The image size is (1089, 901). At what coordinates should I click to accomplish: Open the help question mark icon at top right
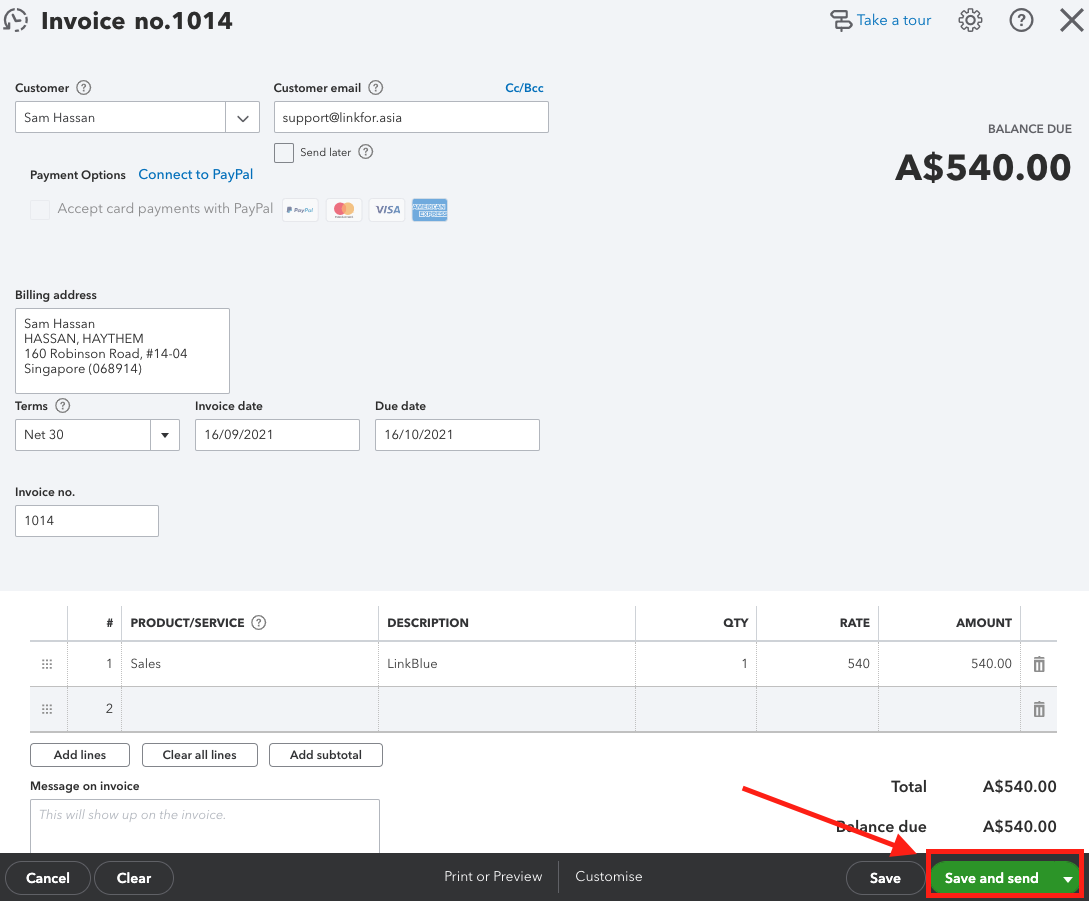point(1021,20)
